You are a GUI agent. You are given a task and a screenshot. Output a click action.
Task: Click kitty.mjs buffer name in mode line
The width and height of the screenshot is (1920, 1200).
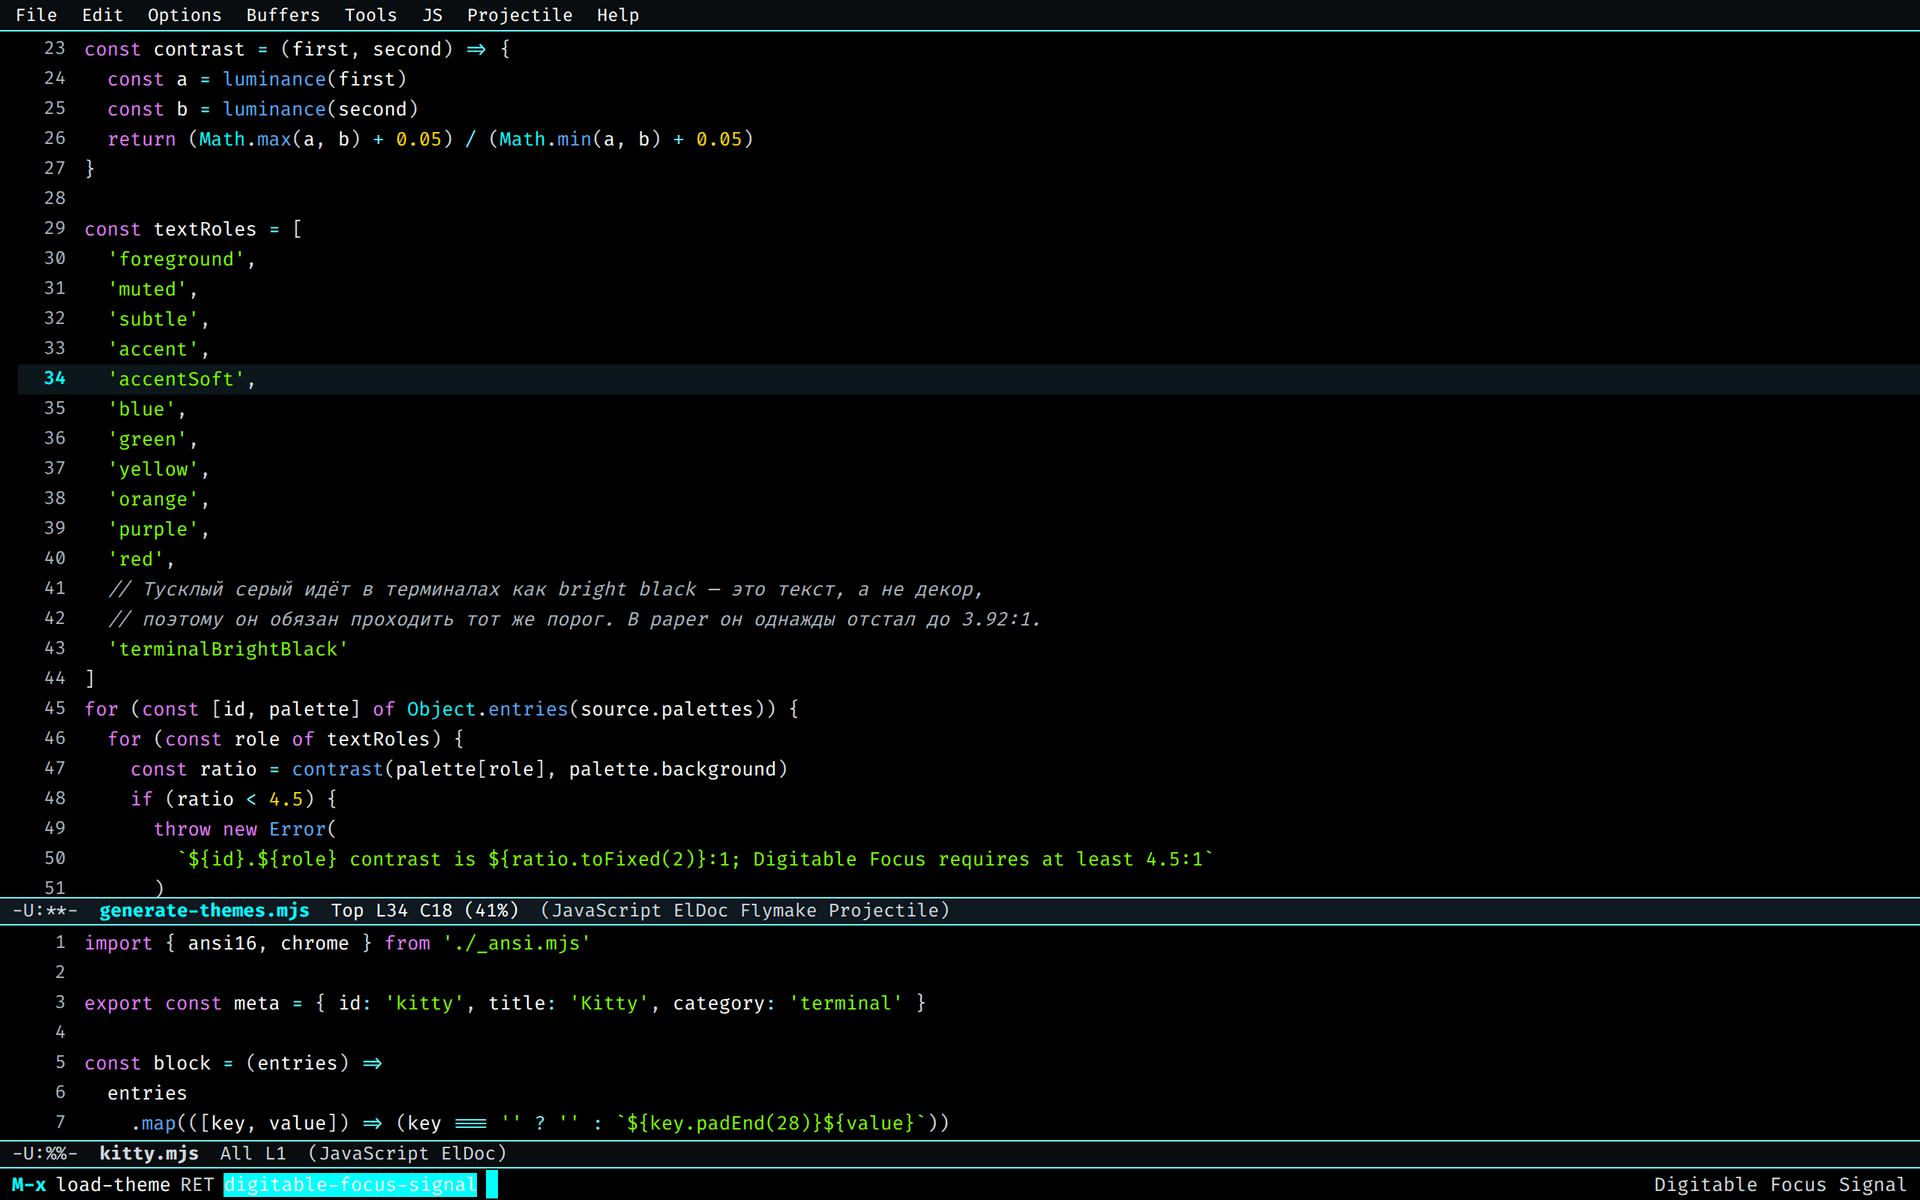point(149,1153)
